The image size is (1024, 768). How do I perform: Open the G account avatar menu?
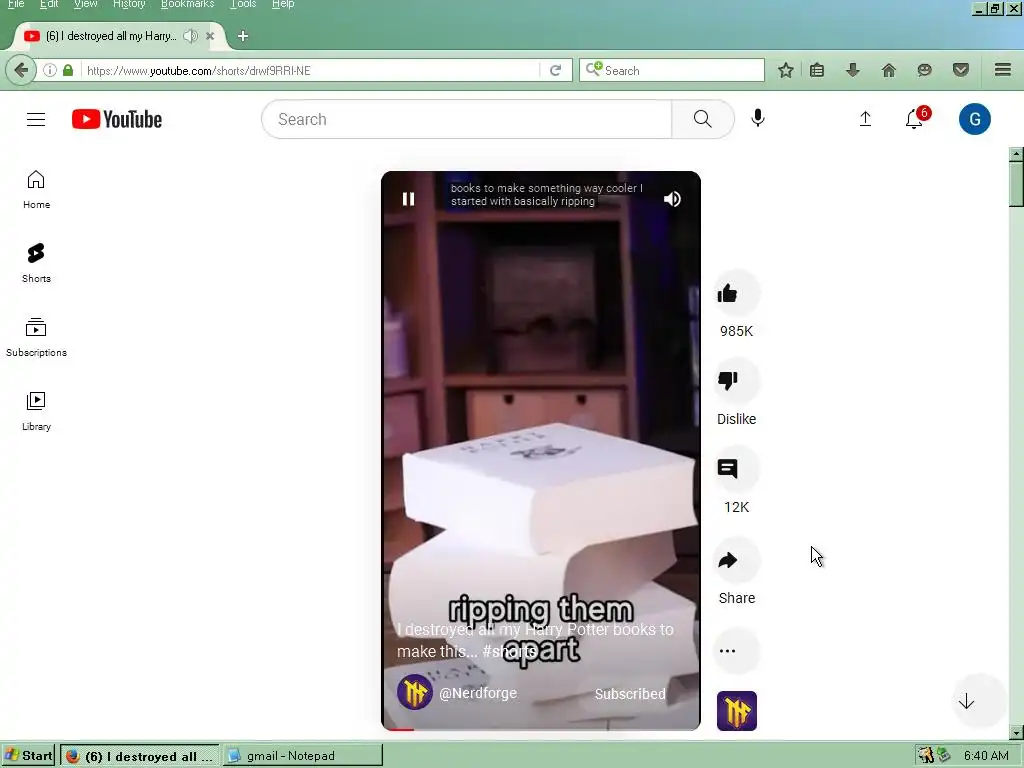pyautogui.click(x=974, y=119)
